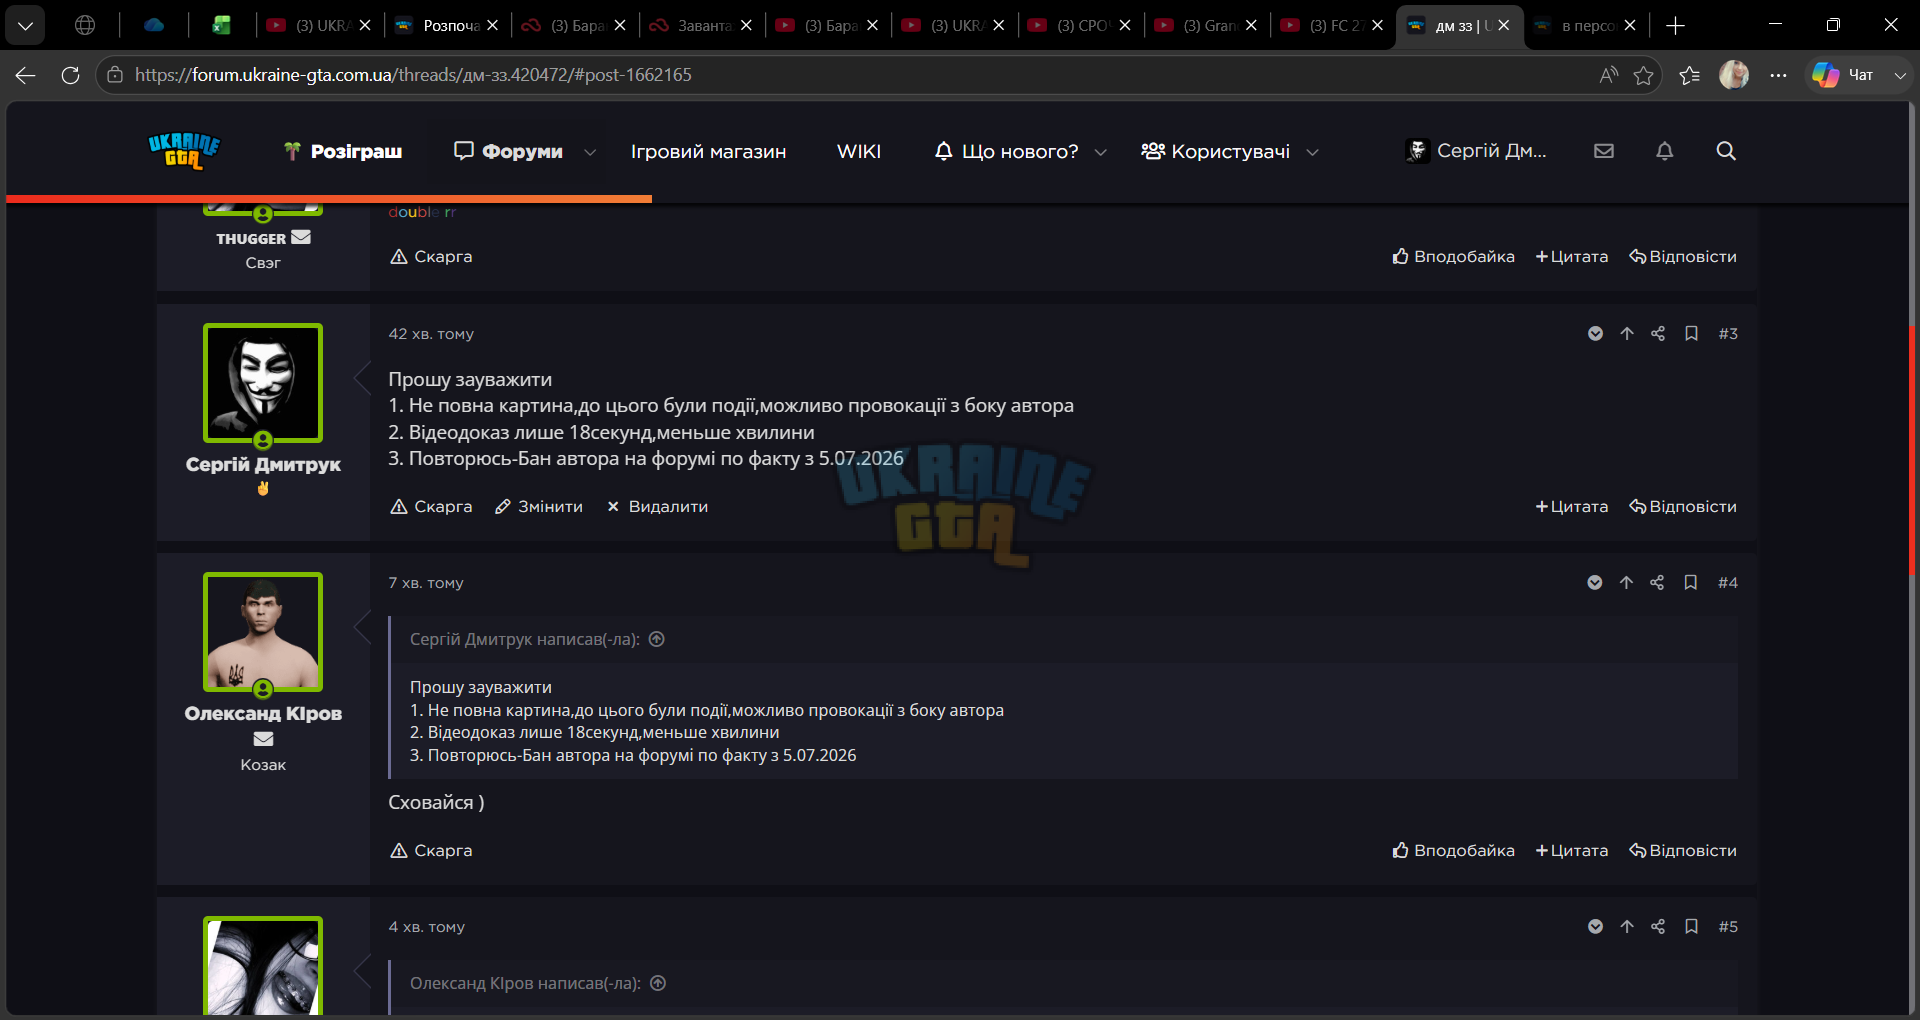1920x1020 pixels.
Task: Open the WIKI menu item
Action: 859,151
